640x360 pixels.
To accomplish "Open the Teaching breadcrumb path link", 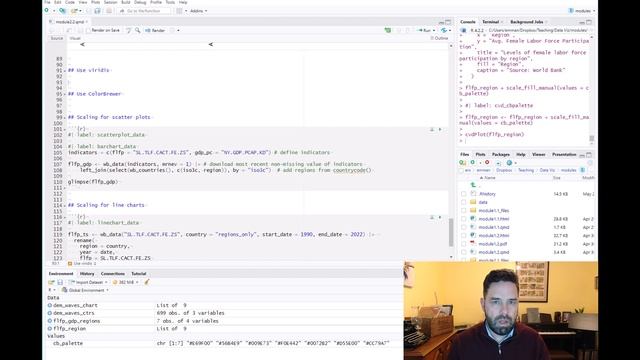I will 526,170.
